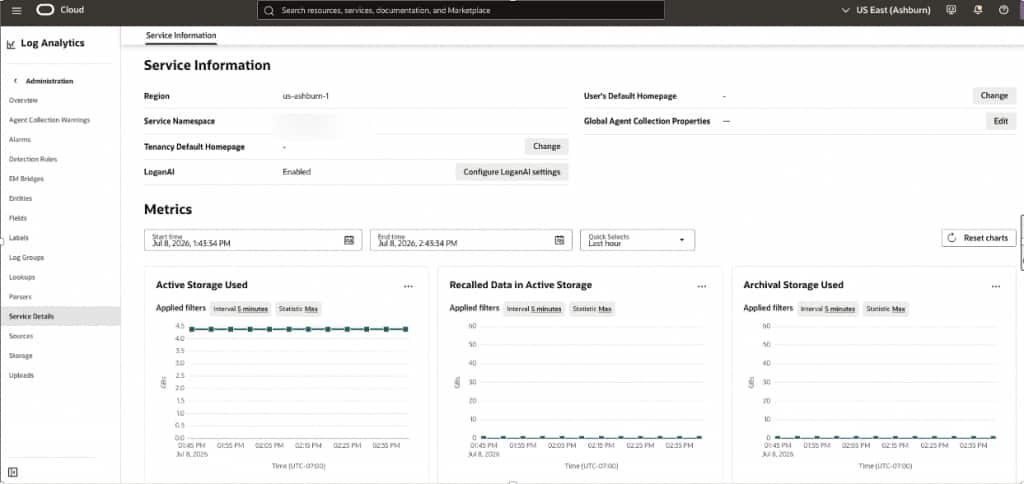Open Active Storage Used chart options menu
The height and width of the screenshot is (484, 1024).
click(408, 286)
